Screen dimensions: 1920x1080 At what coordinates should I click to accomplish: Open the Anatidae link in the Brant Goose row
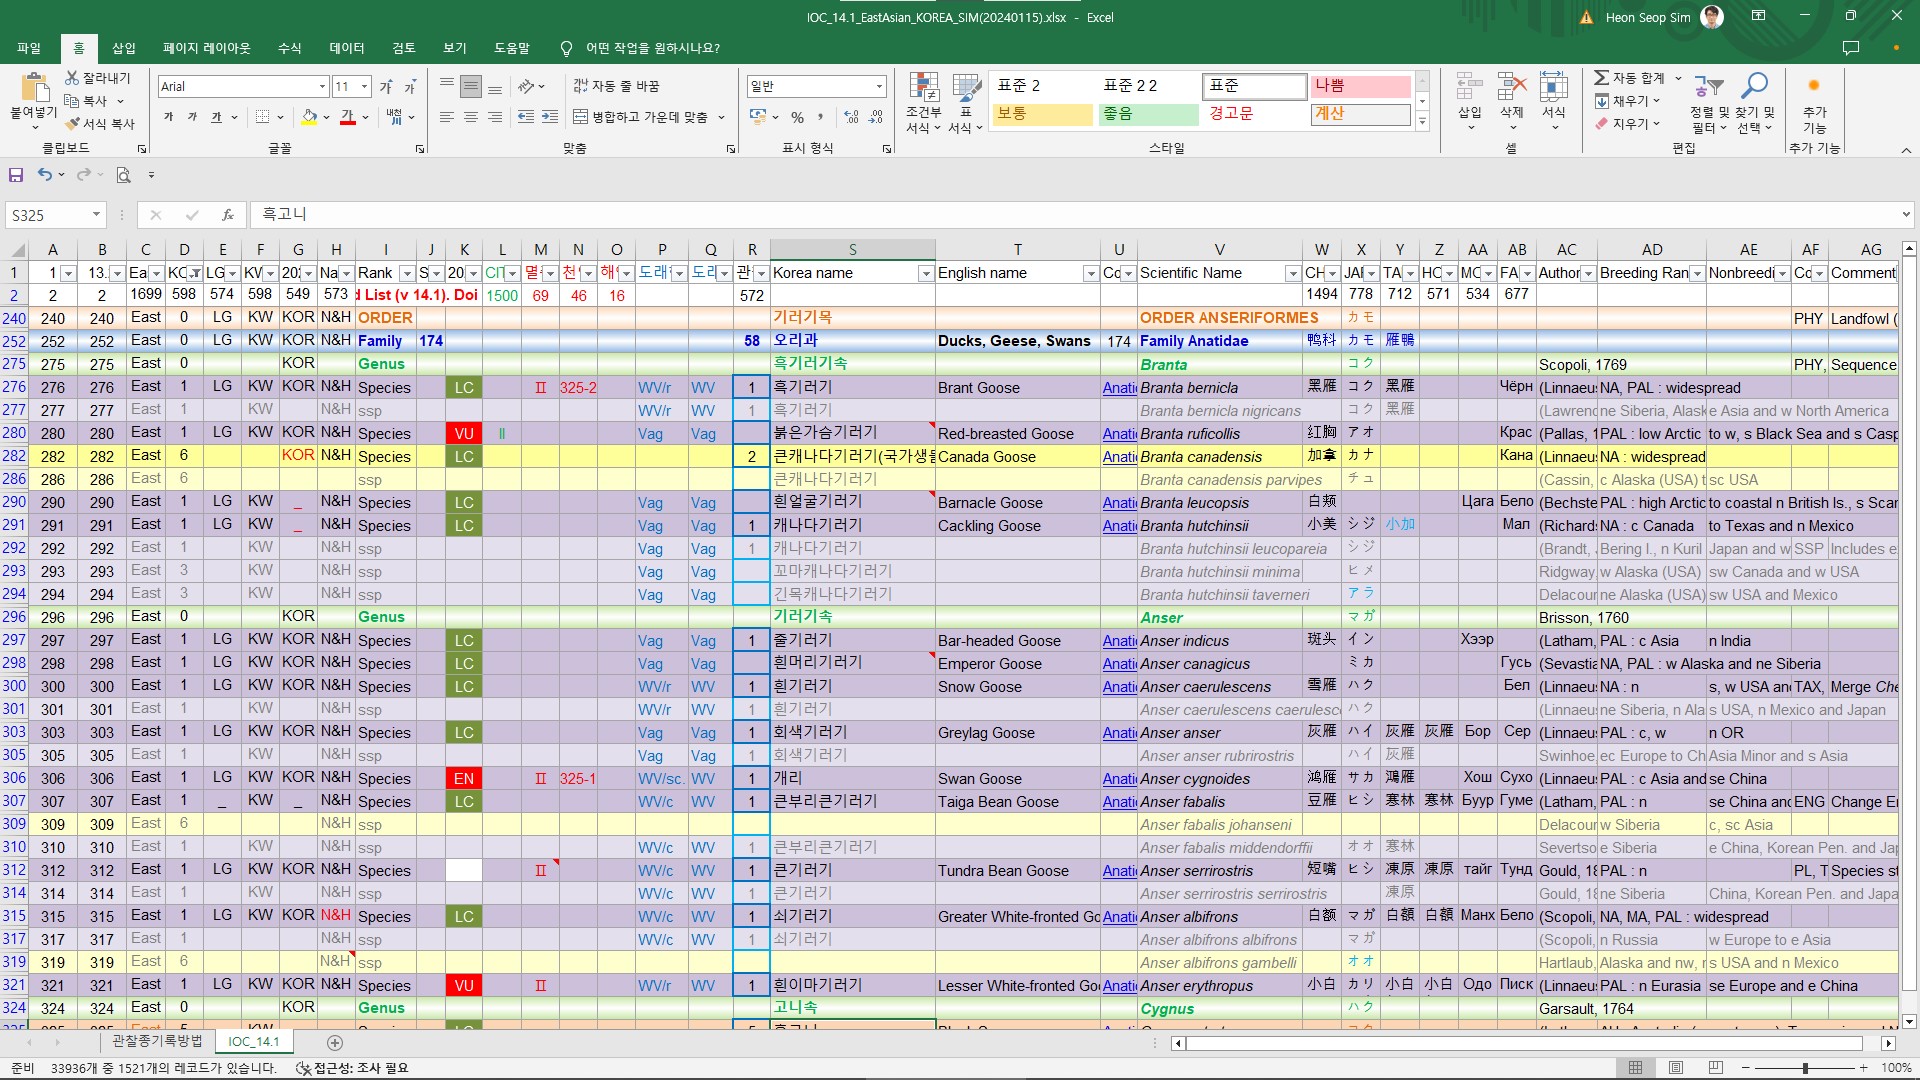pyautogui.click(x=1119, y=388)
